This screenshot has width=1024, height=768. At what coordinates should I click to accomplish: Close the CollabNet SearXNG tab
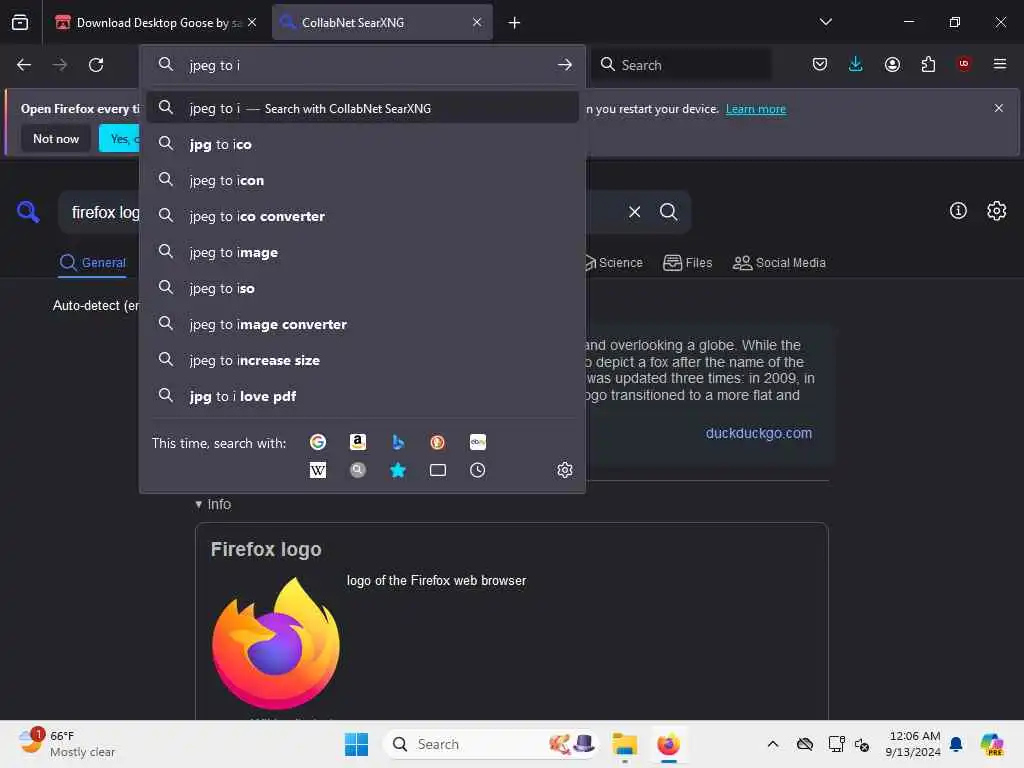[x=477, y=22]
